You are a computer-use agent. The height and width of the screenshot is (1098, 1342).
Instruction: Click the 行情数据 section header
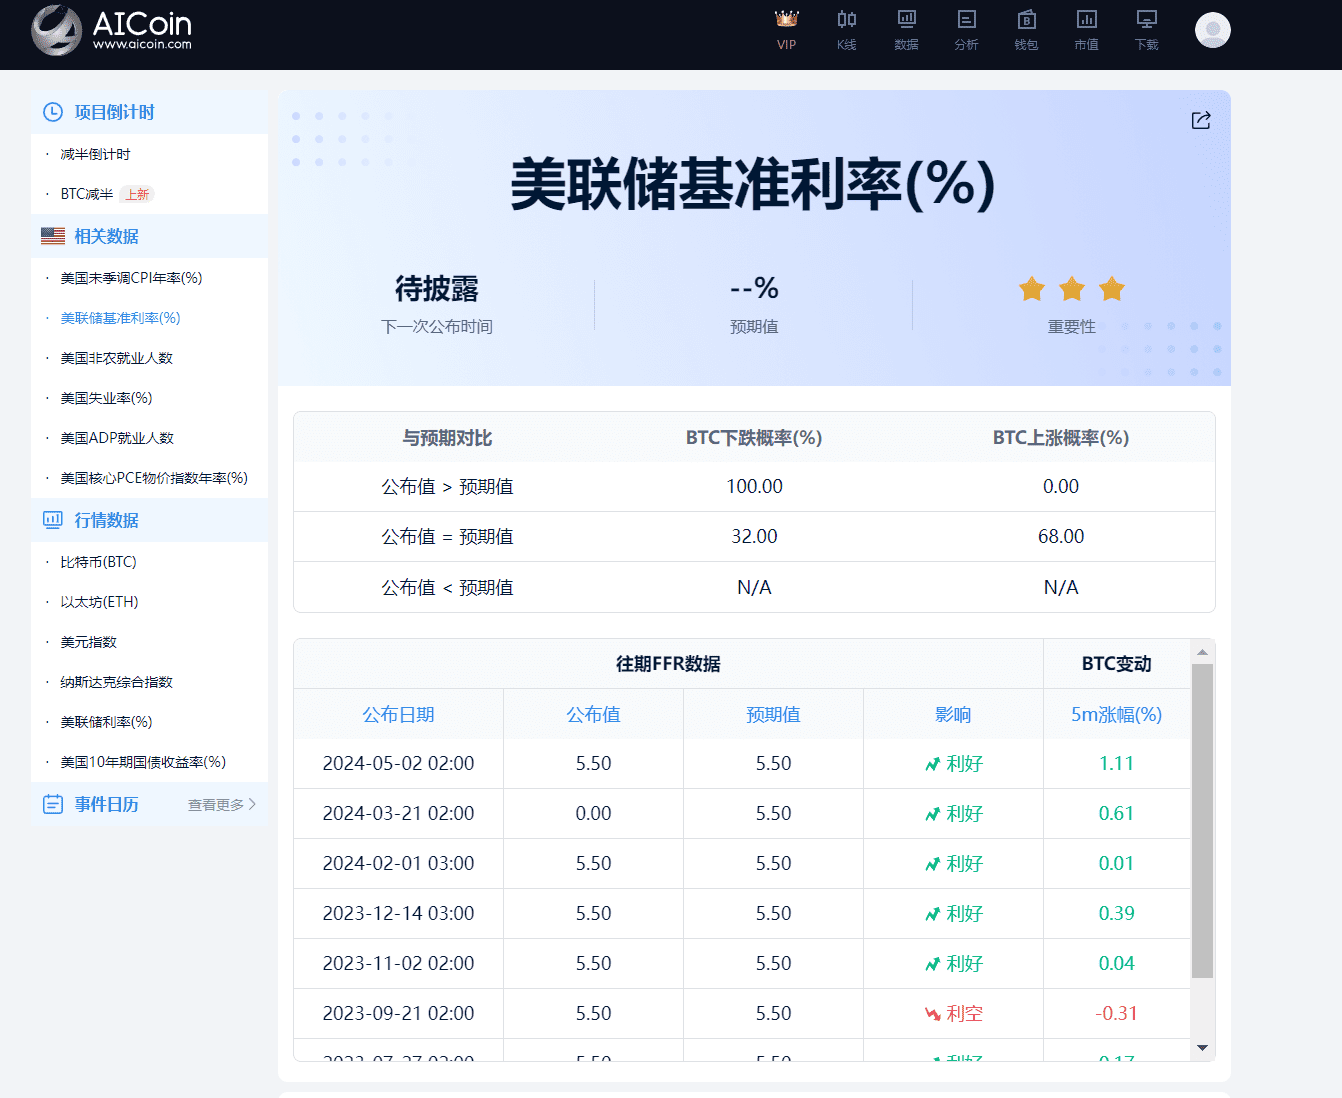tap(149, 520)
